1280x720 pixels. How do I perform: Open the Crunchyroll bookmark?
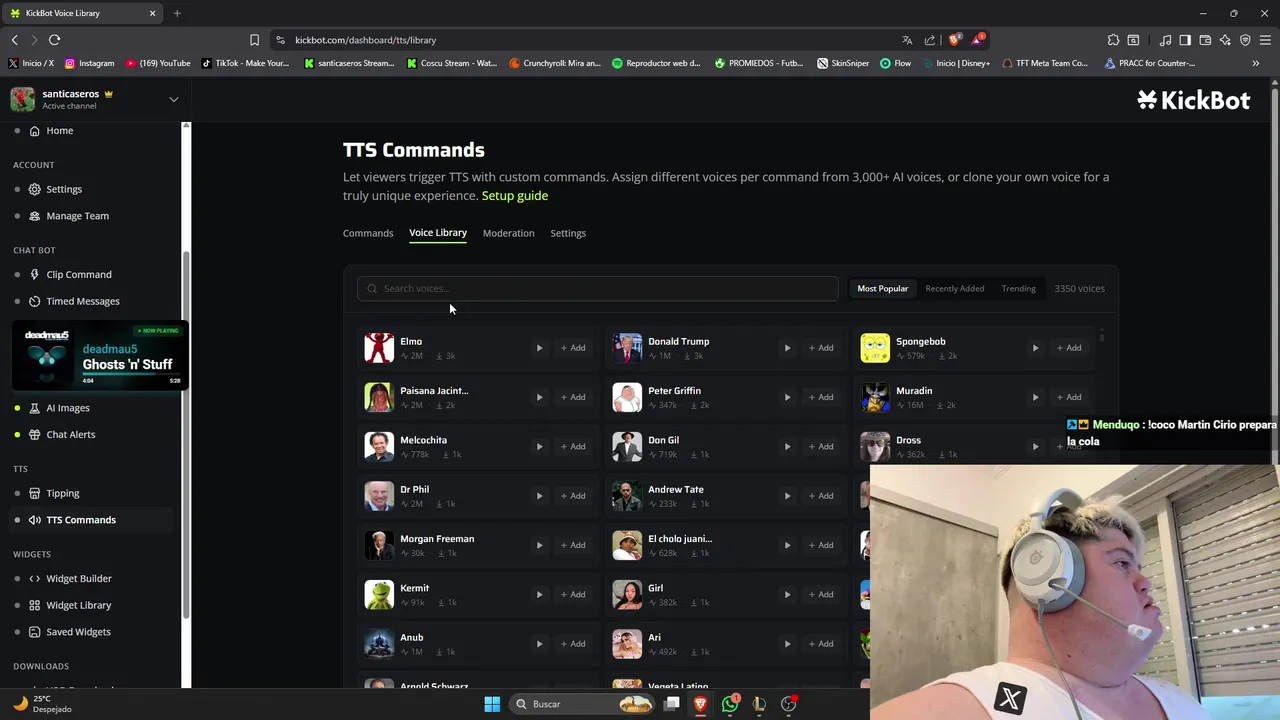click(555, 63)
